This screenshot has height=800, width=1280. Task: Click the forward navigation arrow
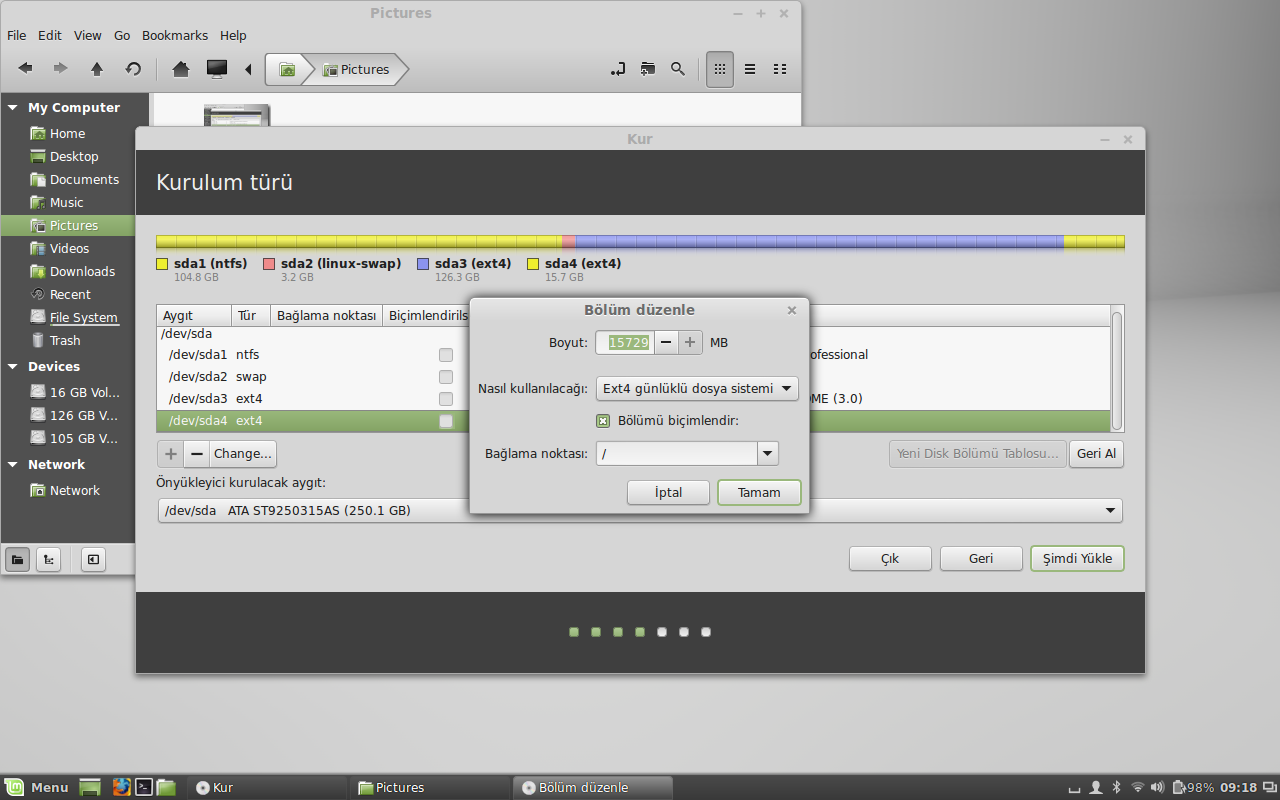[61, 69]
